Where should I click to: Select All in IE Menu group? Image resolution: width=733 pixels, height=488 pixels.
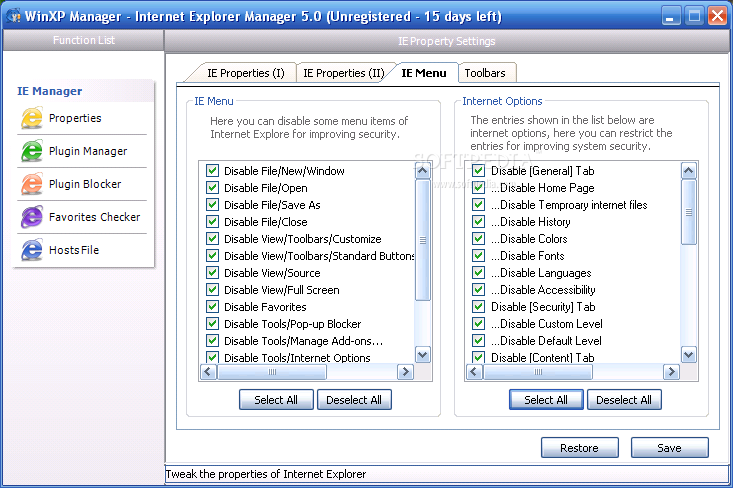[276, 400]
